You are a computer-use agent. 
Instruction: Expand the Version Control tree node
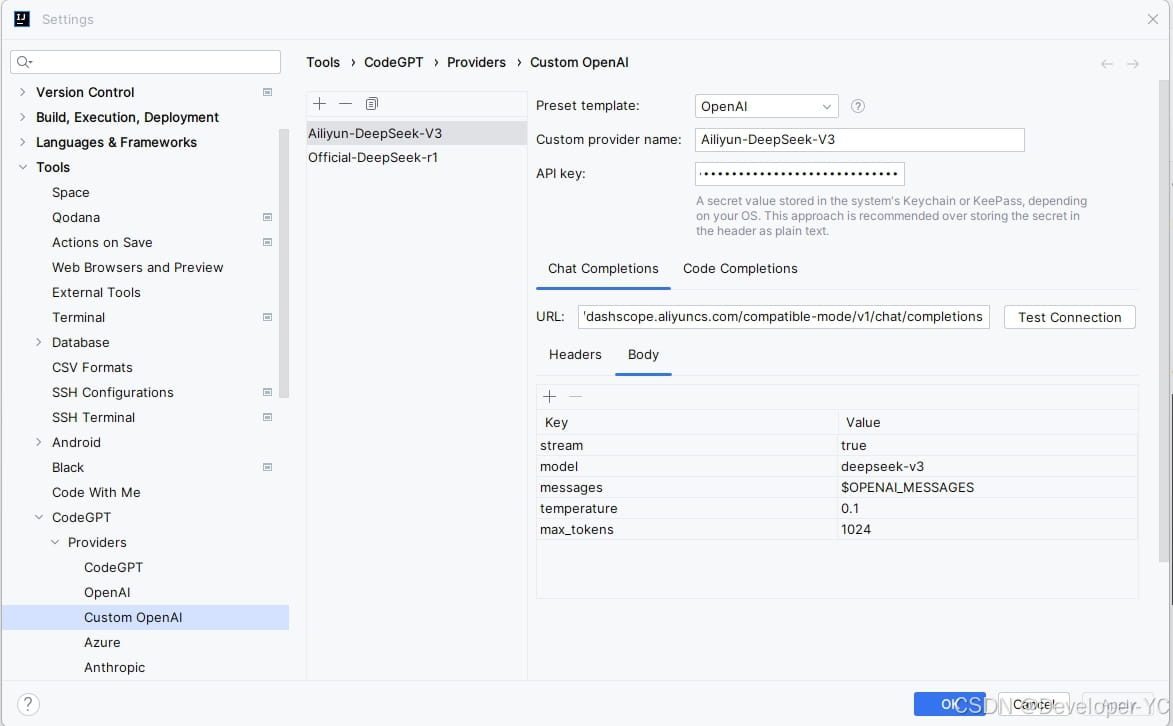[23, 92]
